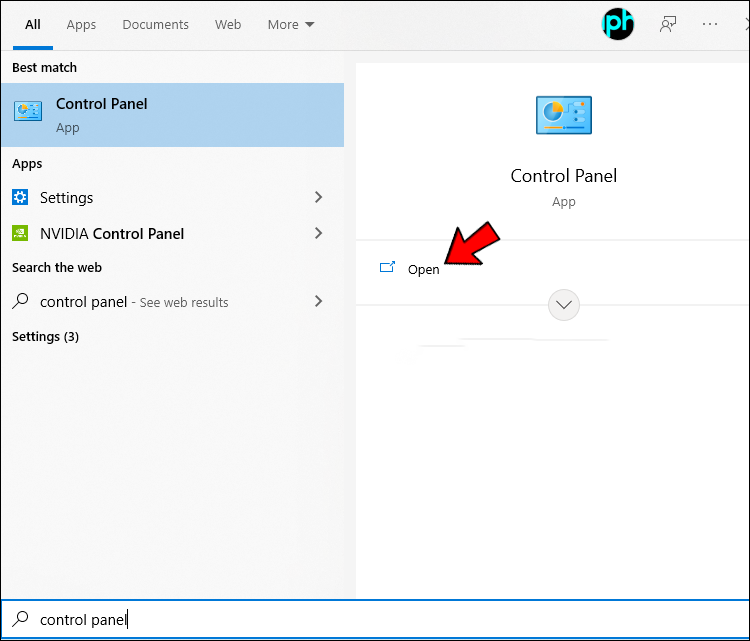Open the Documents tab
Viewport: 750px width, 641px height.
click(x=155, y=24)
